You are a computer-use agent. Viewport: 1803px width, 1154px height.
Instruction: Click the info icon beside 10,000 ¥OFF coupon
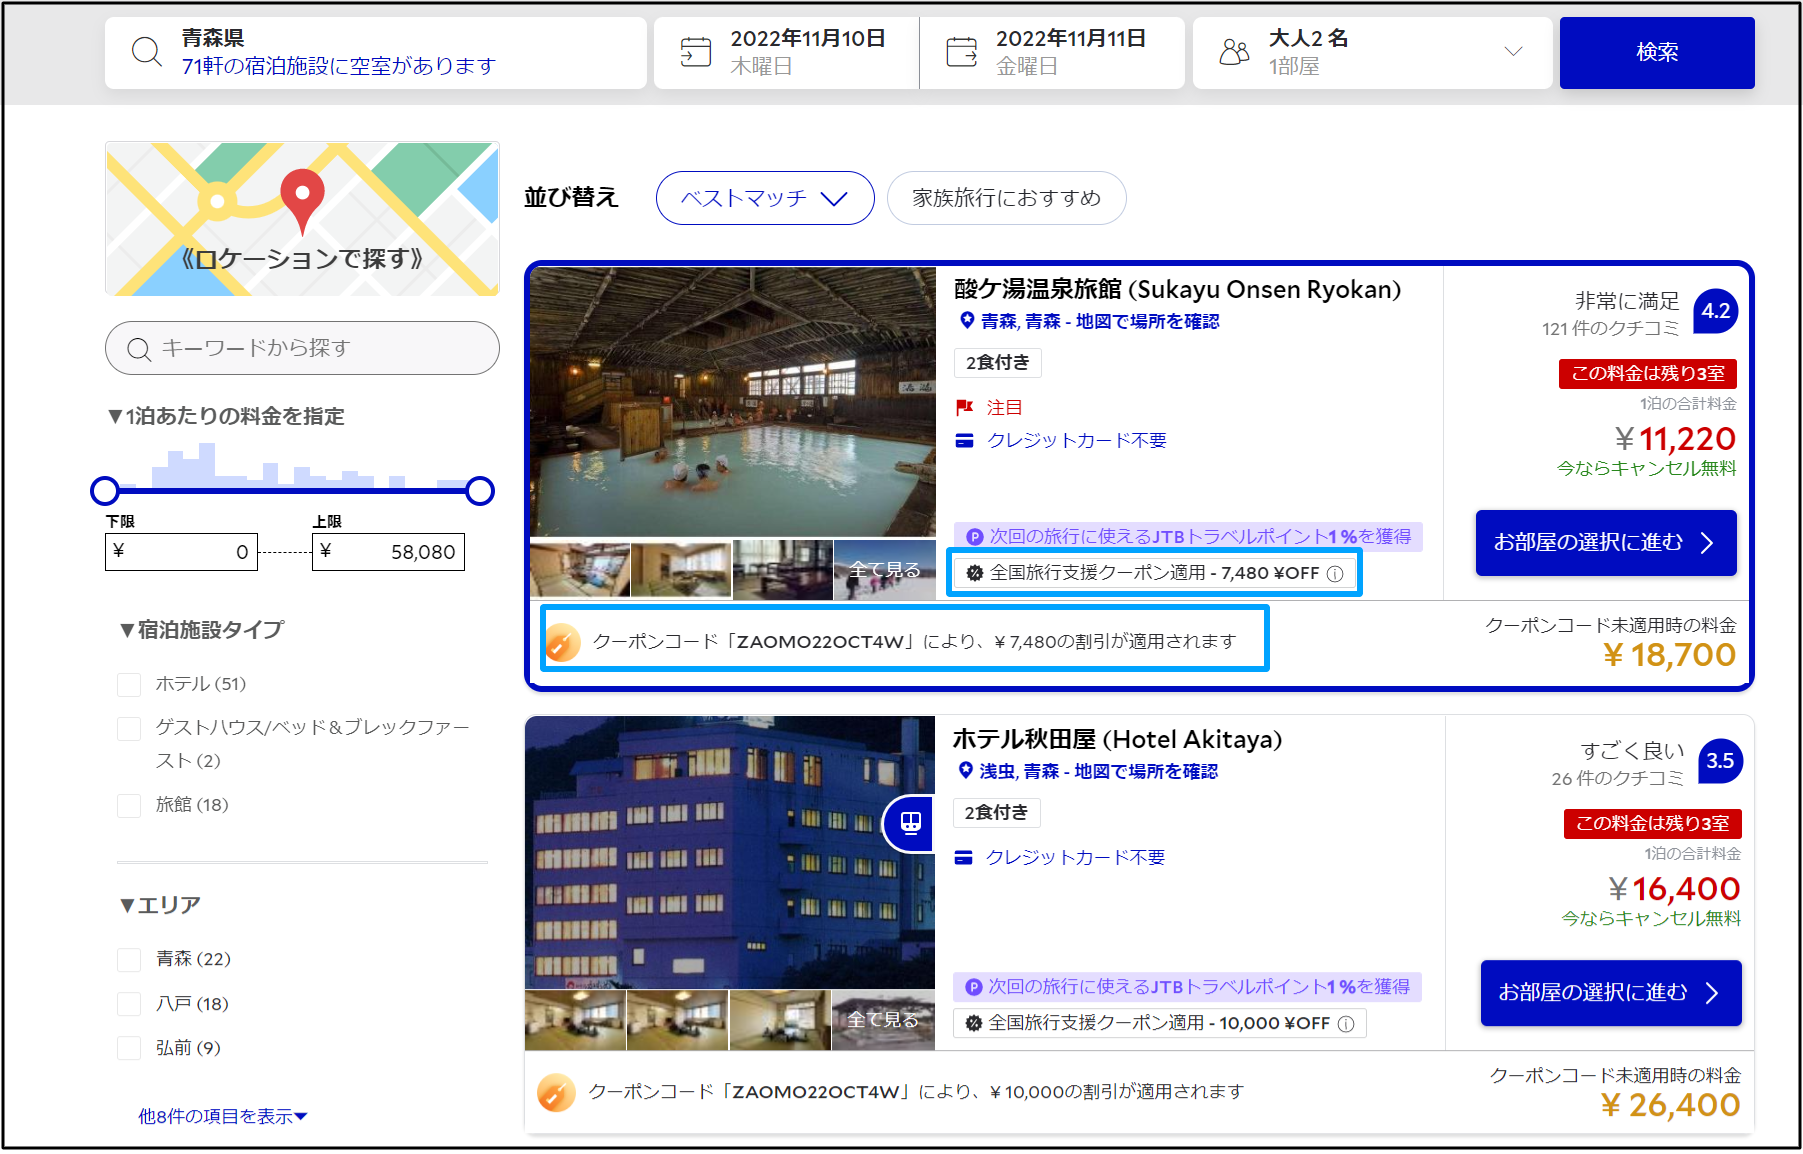pos(1346,1024)
